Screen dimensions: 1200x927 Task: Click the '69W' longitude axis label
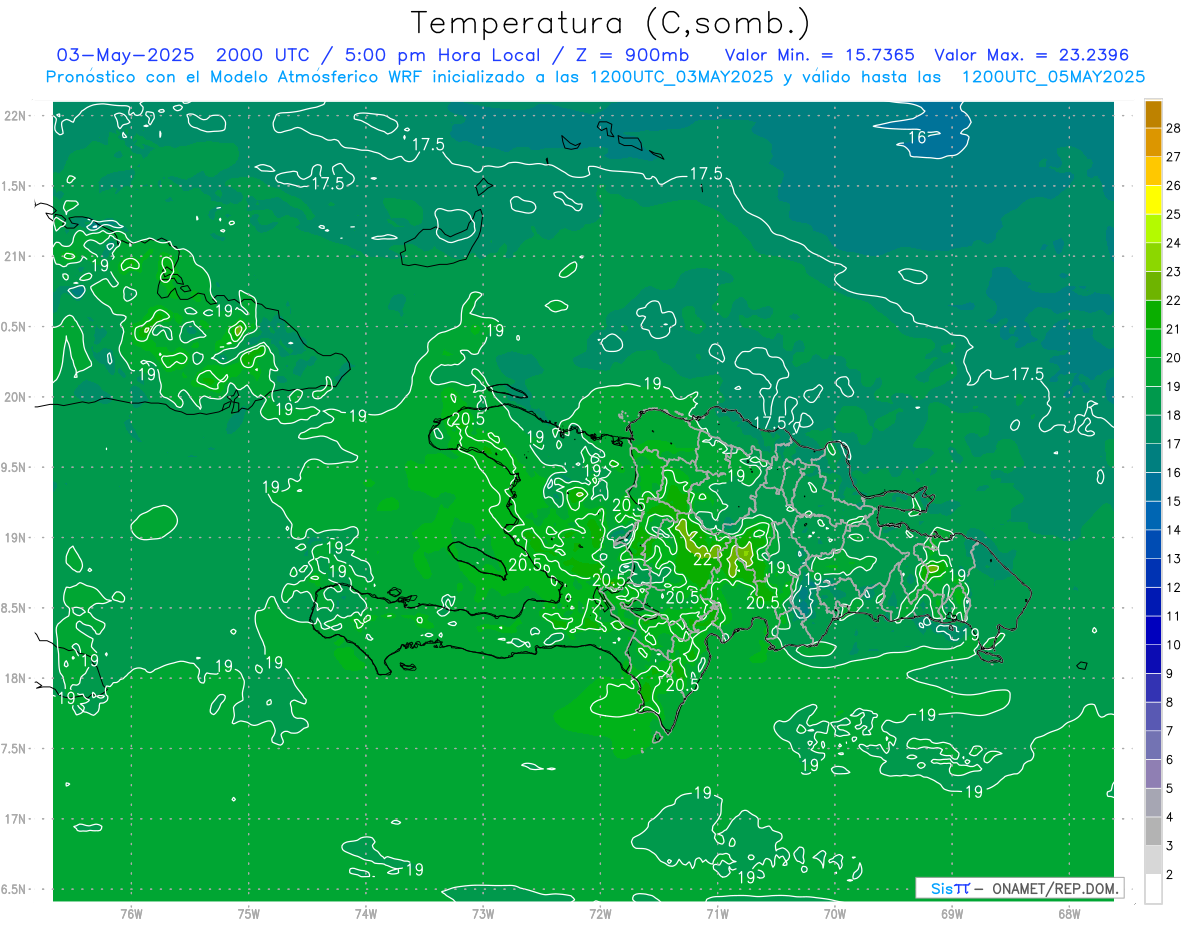click(x=952, y=914)
